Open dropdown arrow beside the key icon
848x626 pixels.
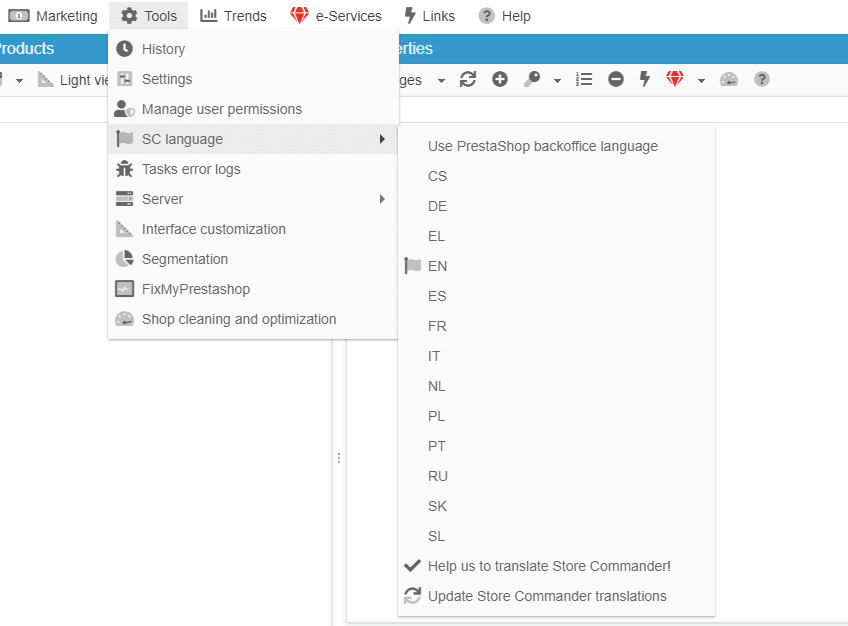pos(557,81)
